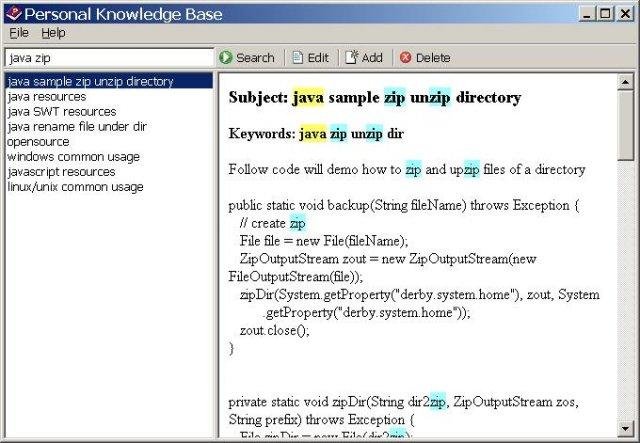Click the Personal Knowledge Base app icon

(13, 13)
